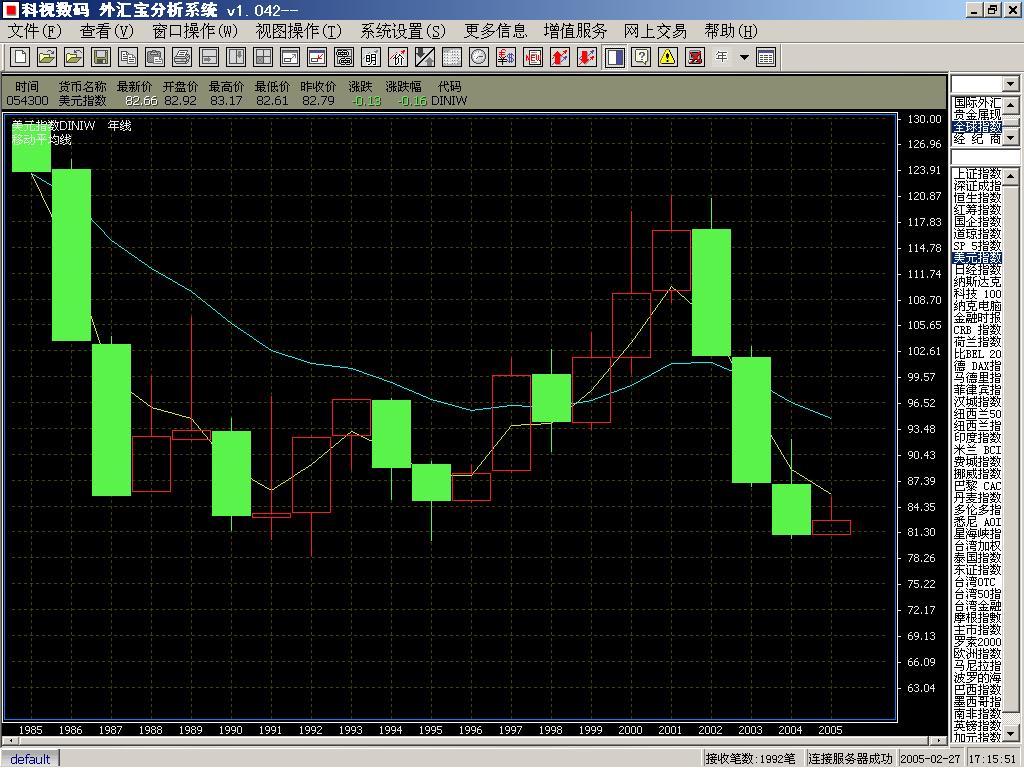
Task: Click the index list scroll-up arrow
Action: click(x=1010, y=175)
